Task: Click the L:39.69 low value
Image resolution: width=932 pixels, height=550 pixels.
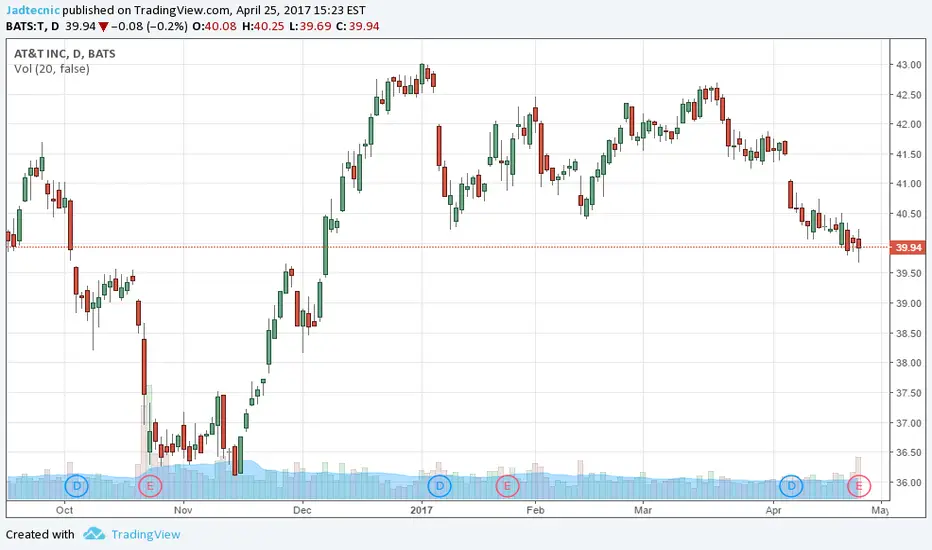Action: click(x=310, y=26)
